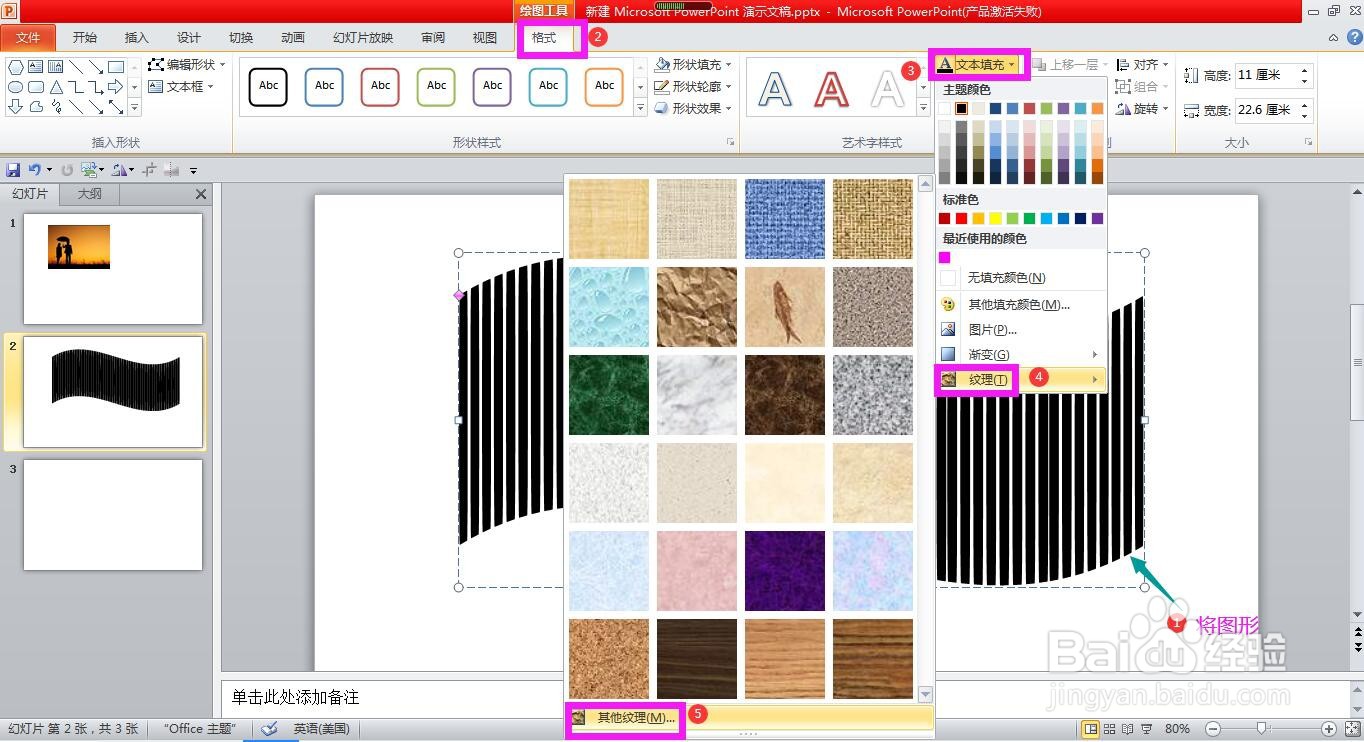Image resolution: width=1364 pixels, height=742 pixels.
Task: Select the blue denim texture
Action: pos(785,219)
